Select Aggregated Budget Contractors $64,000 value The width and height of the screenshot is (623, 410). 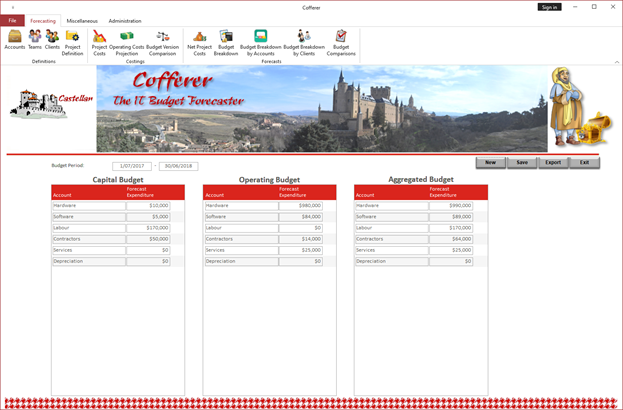451,239
